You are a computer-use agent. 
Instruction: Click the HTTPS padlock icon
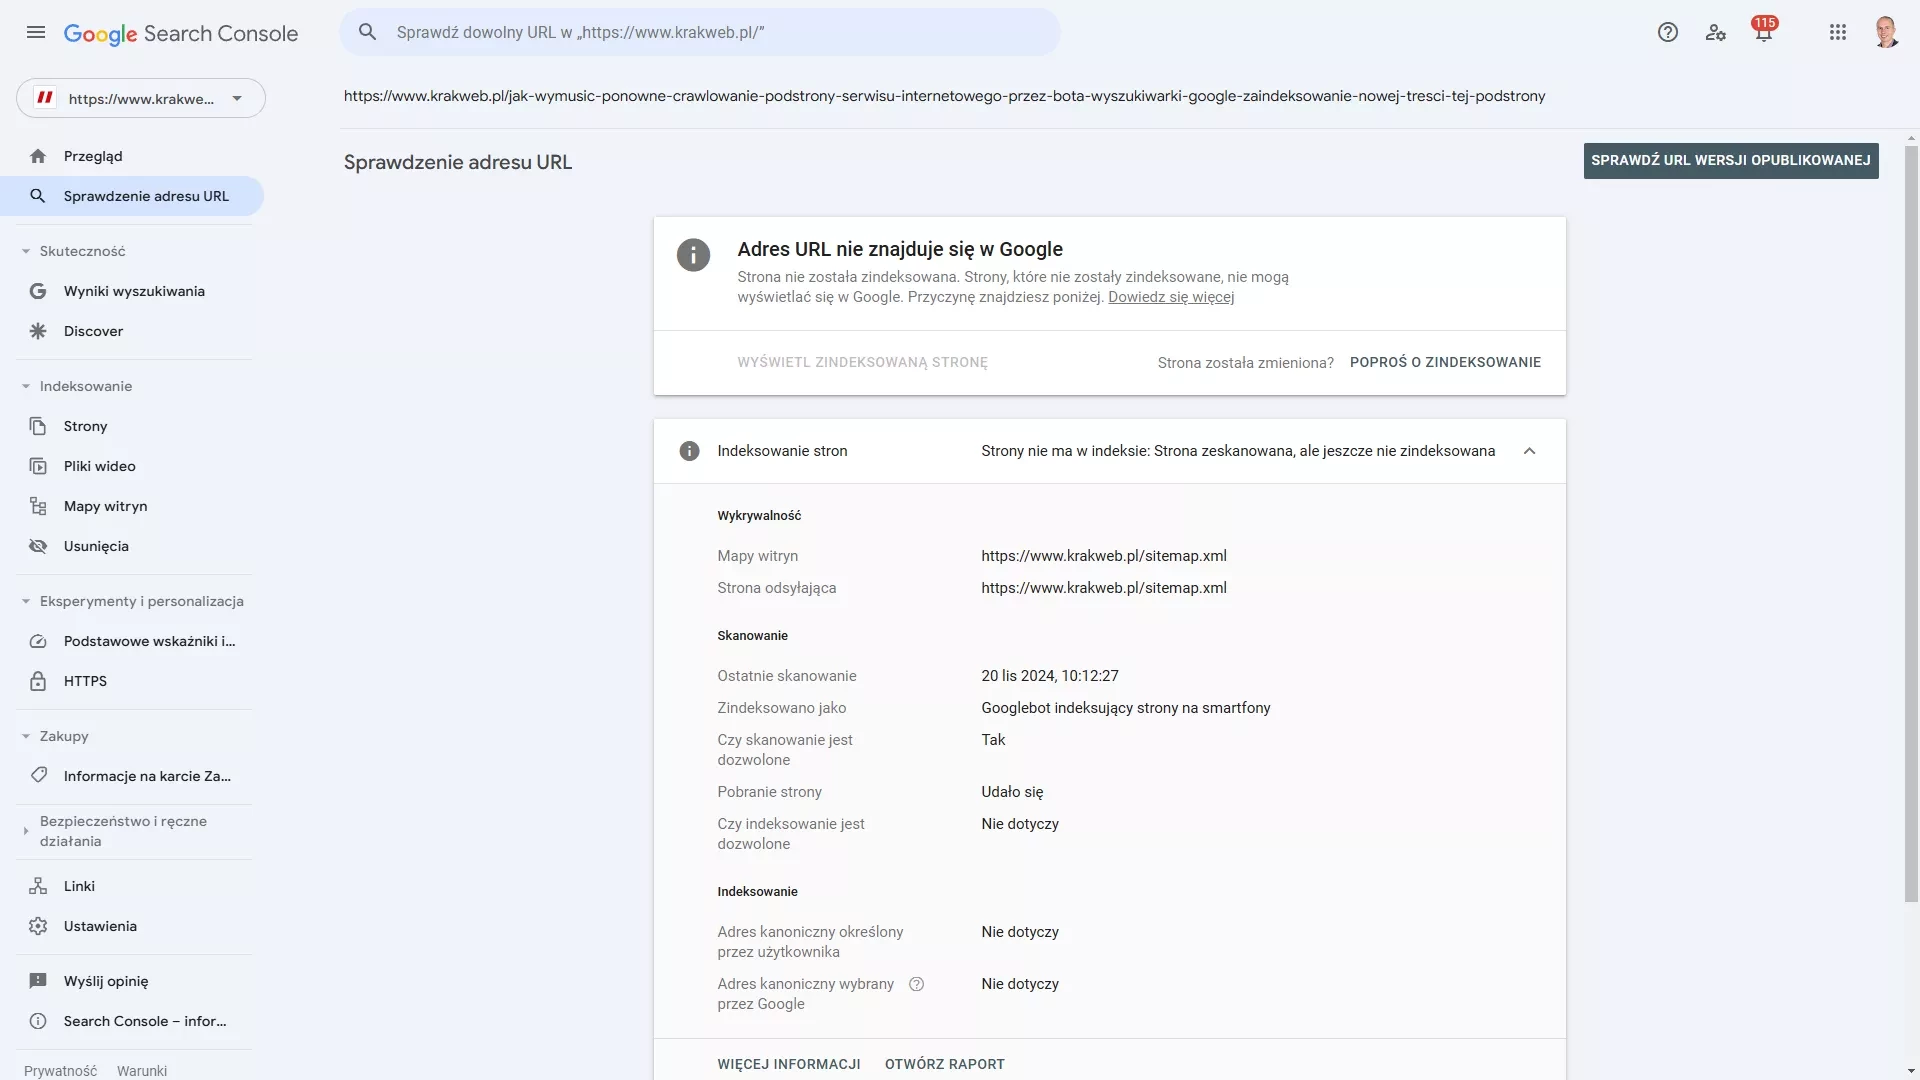coord(38,681)
